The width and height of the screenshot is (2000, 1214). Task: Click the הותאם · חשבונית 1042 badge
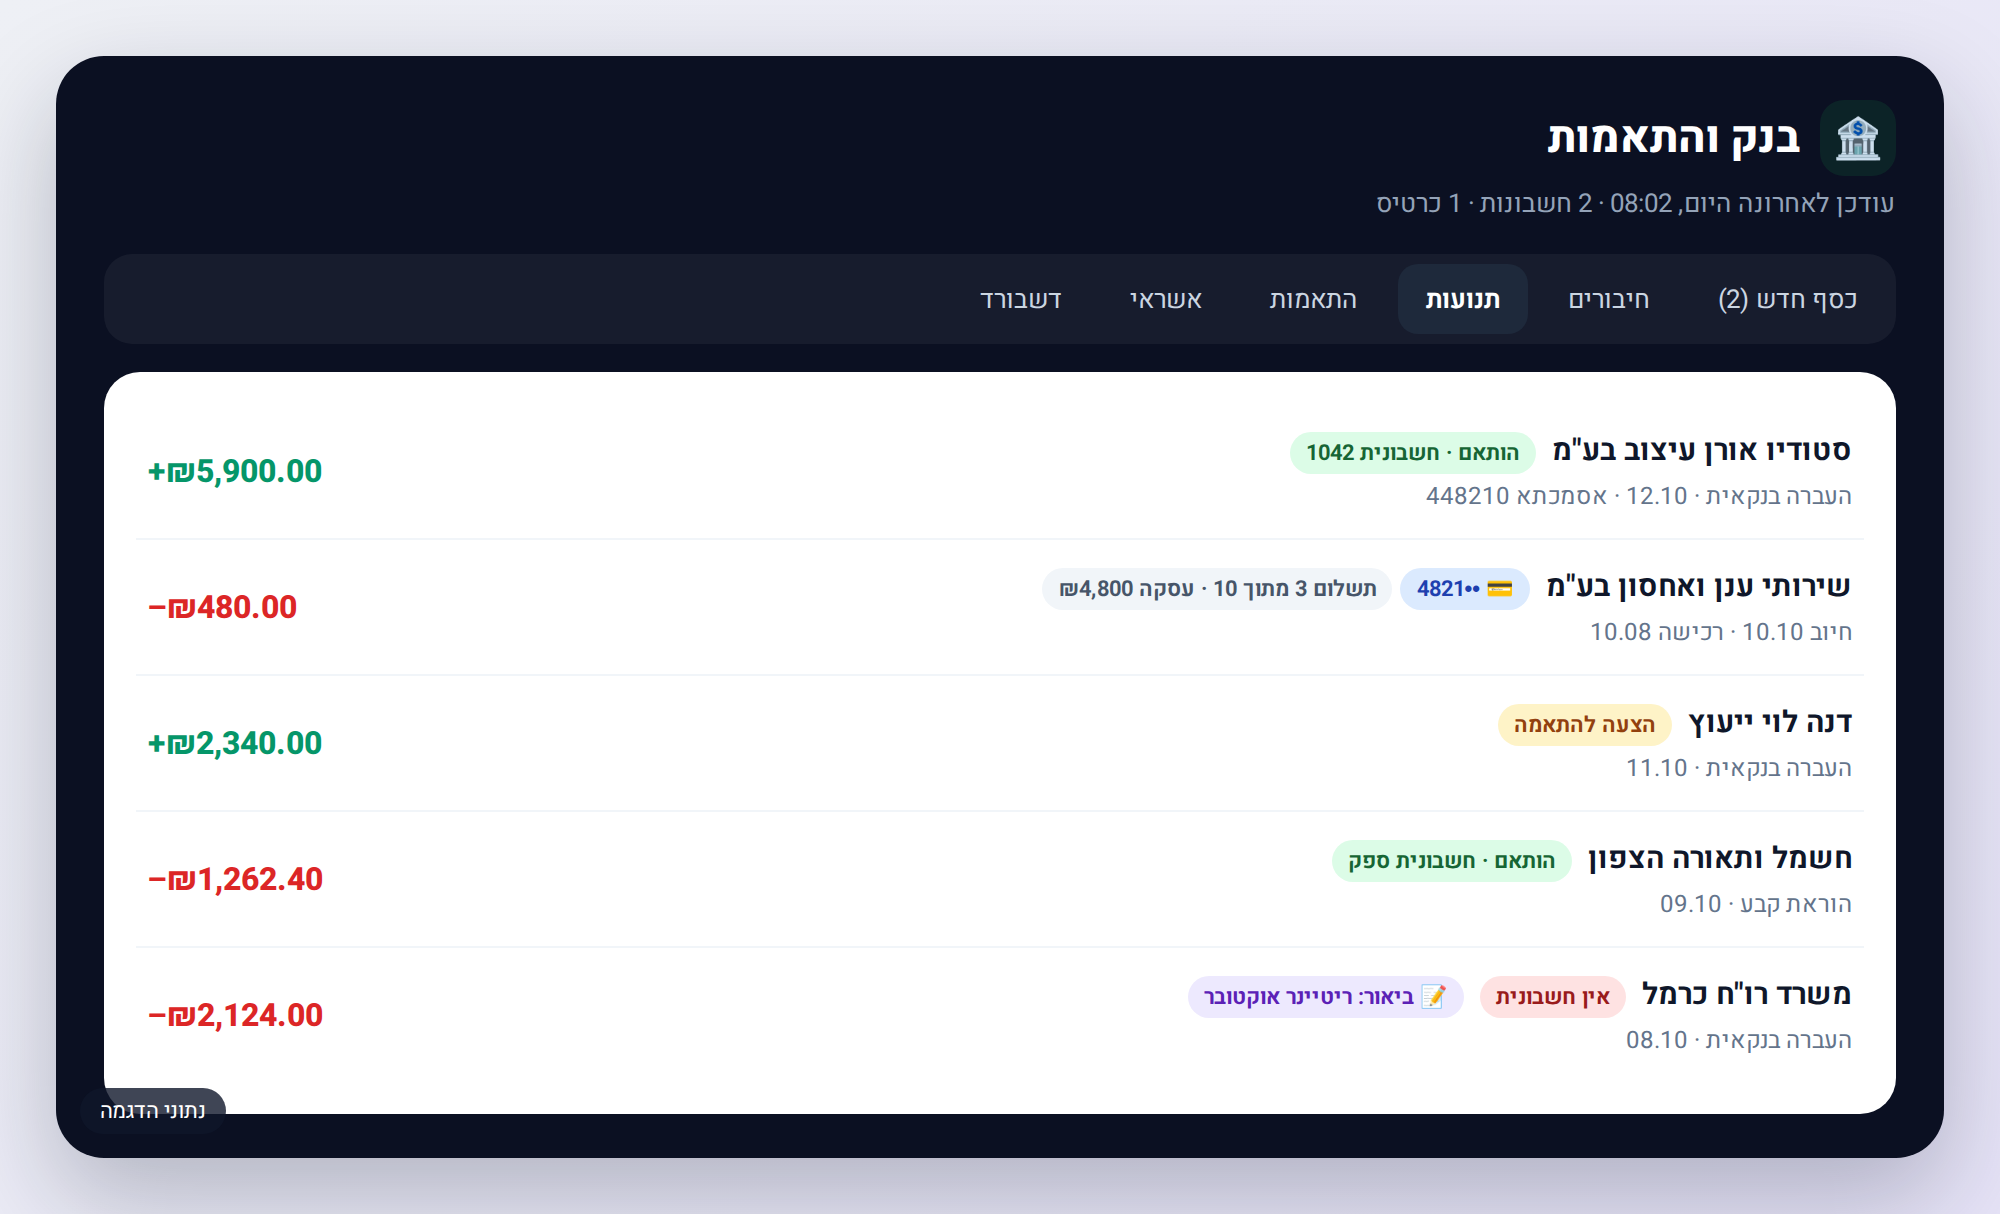(x=1412, y=453)
